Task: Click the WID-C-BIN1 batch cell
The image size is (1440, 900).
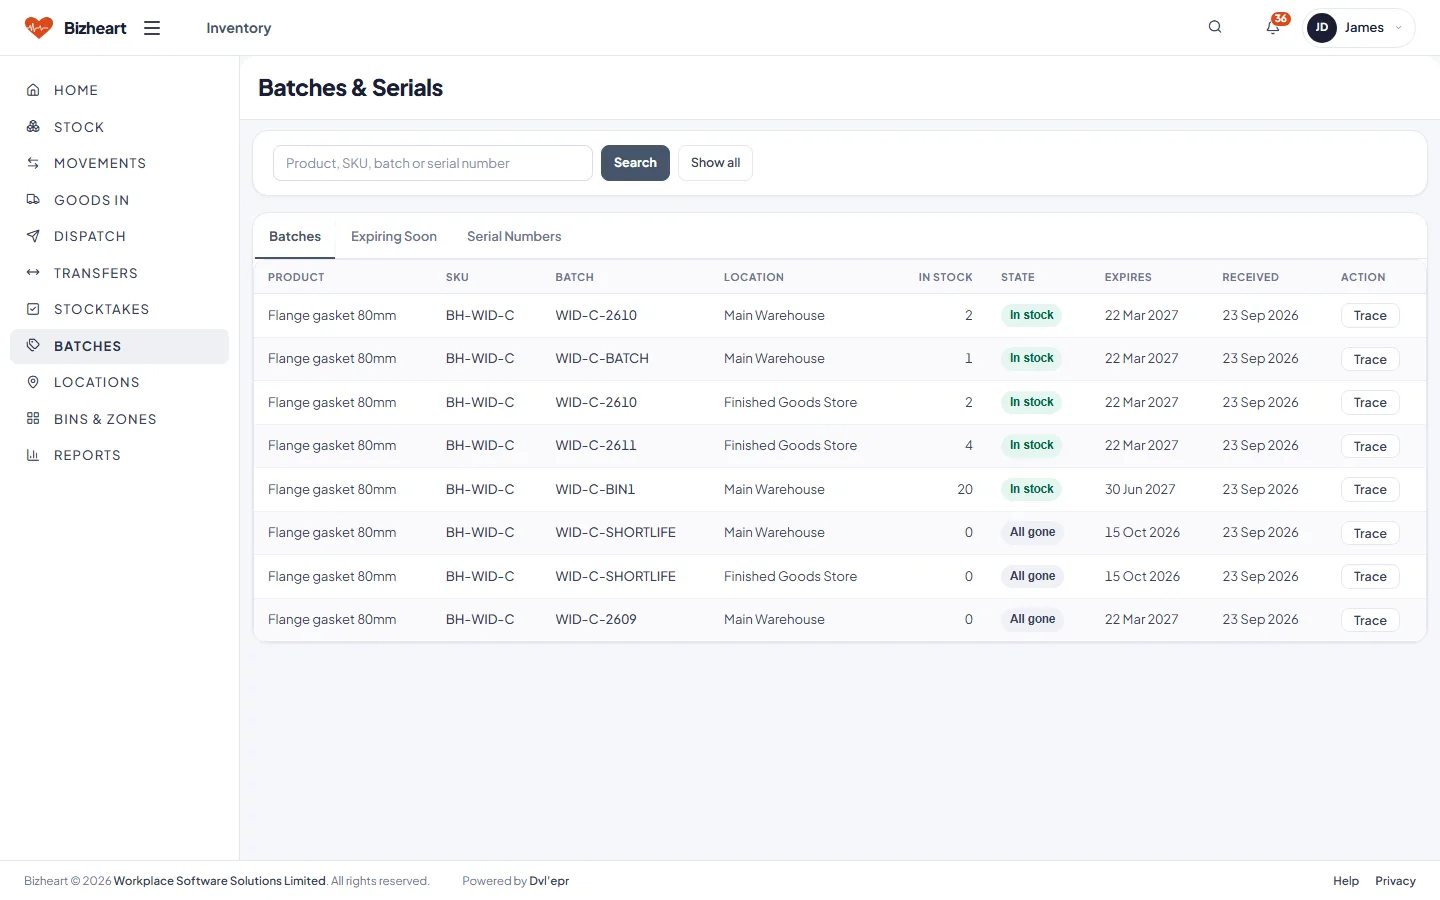Action: coord(595,489)
